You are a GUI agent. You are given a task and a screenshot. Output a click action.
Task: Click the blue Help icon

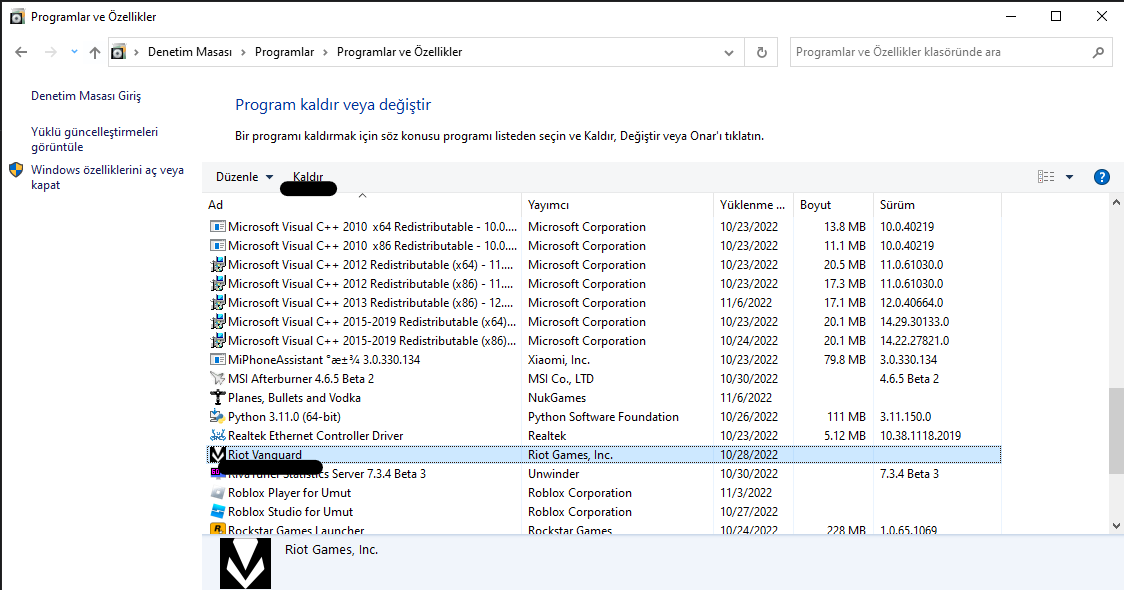pyautogui.click(x=1102, y=177)
